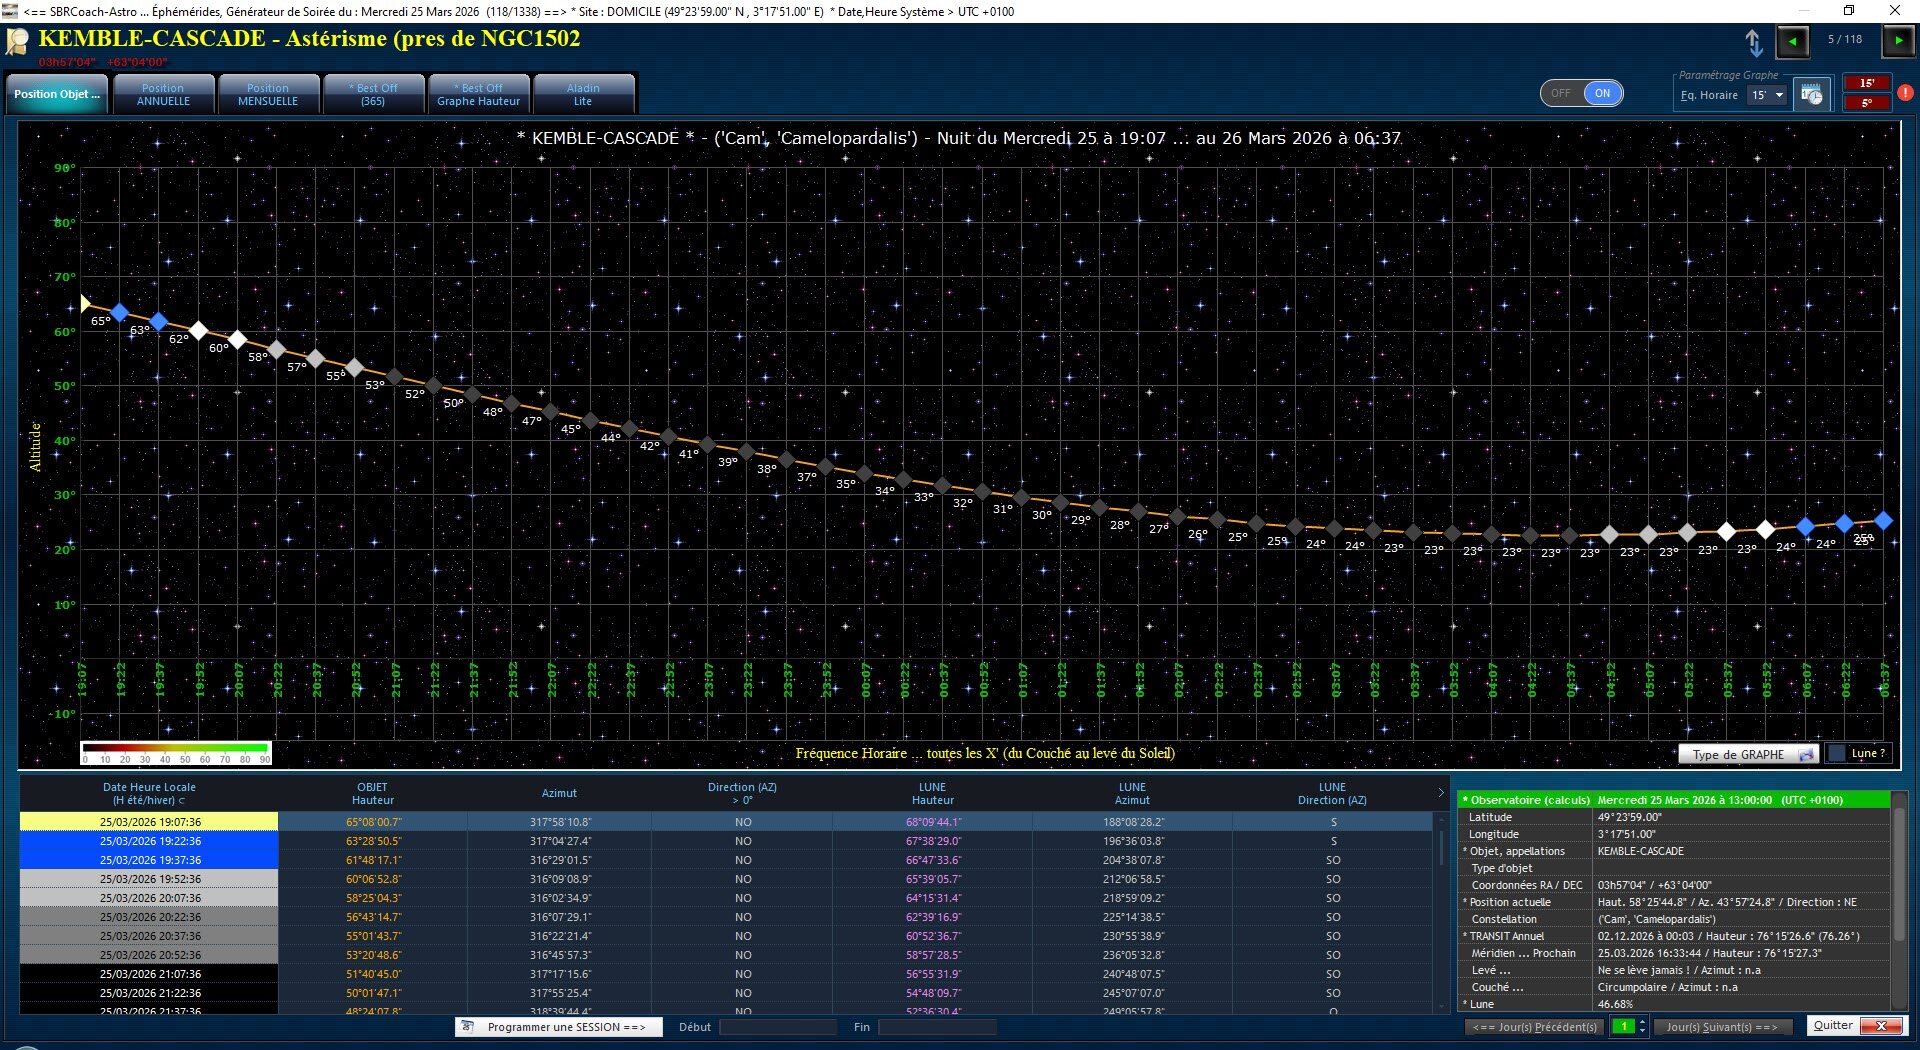Click the Type de GRAPHE button
1920x1050 pixels.
pos(1747,755)
